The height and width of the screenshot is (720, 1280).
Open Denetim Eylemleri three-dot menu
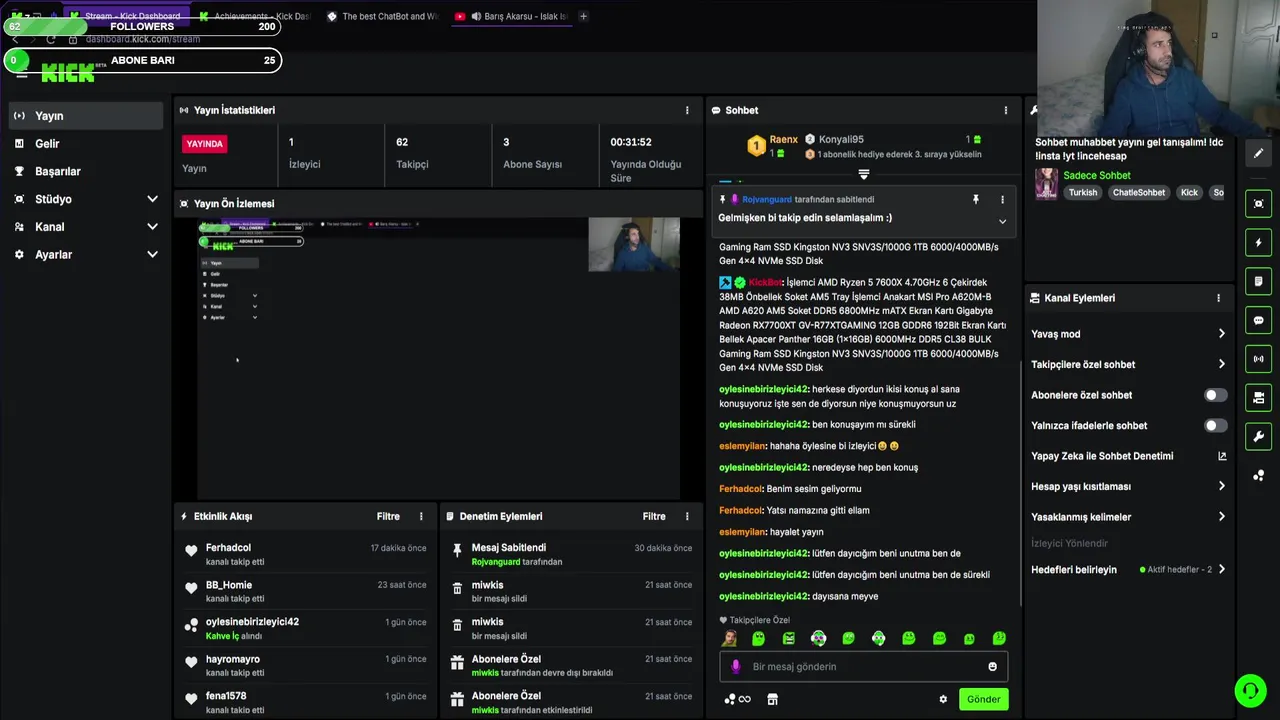pos(686,516)
